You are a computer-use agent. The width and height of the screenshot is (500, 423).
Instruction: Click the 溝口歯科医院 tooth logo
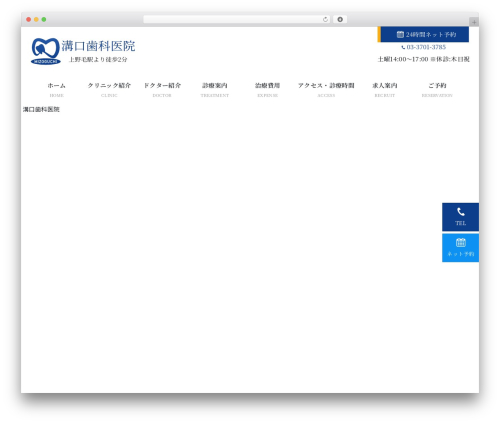(x=46, y=51)
